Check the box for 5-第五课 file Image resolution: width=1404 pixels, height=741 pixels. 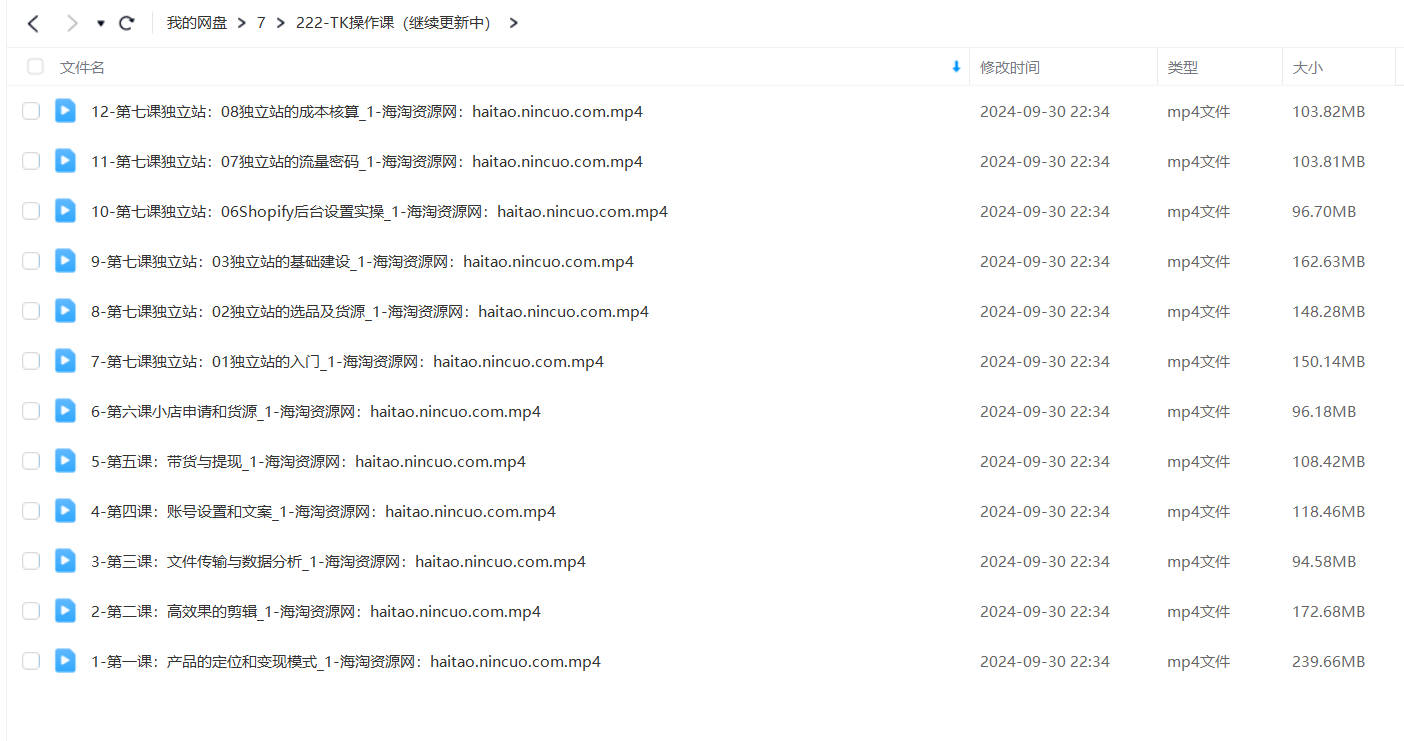[x=31, y=461]
